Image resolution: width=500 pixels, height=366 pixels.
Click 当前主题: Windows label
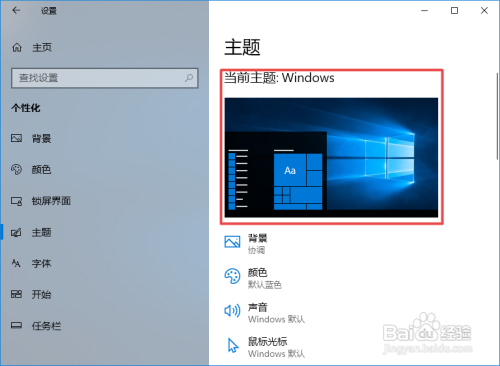pos(279,78)
